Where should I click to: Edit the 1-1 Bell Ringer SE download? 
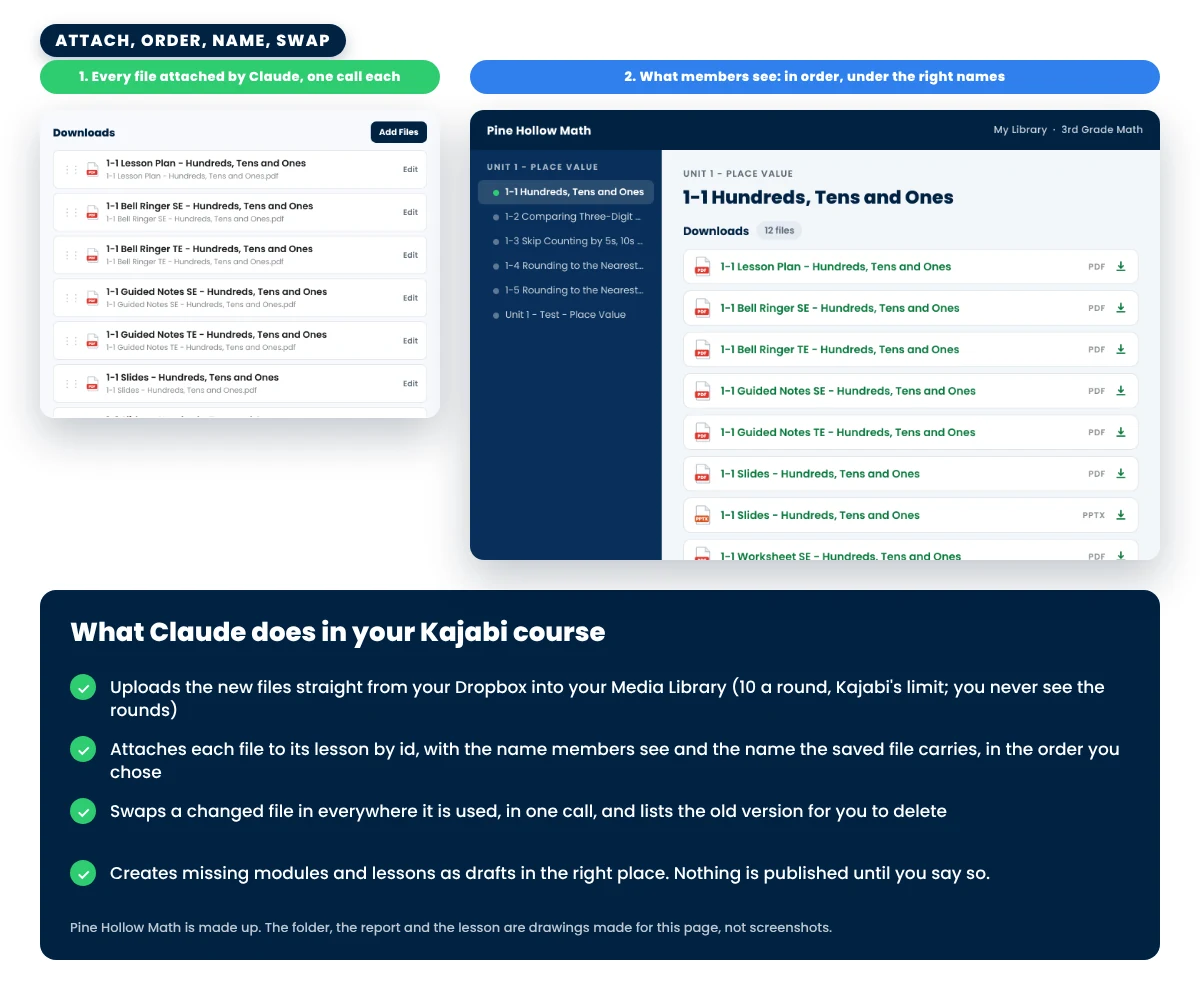click(x=410, y=212)
